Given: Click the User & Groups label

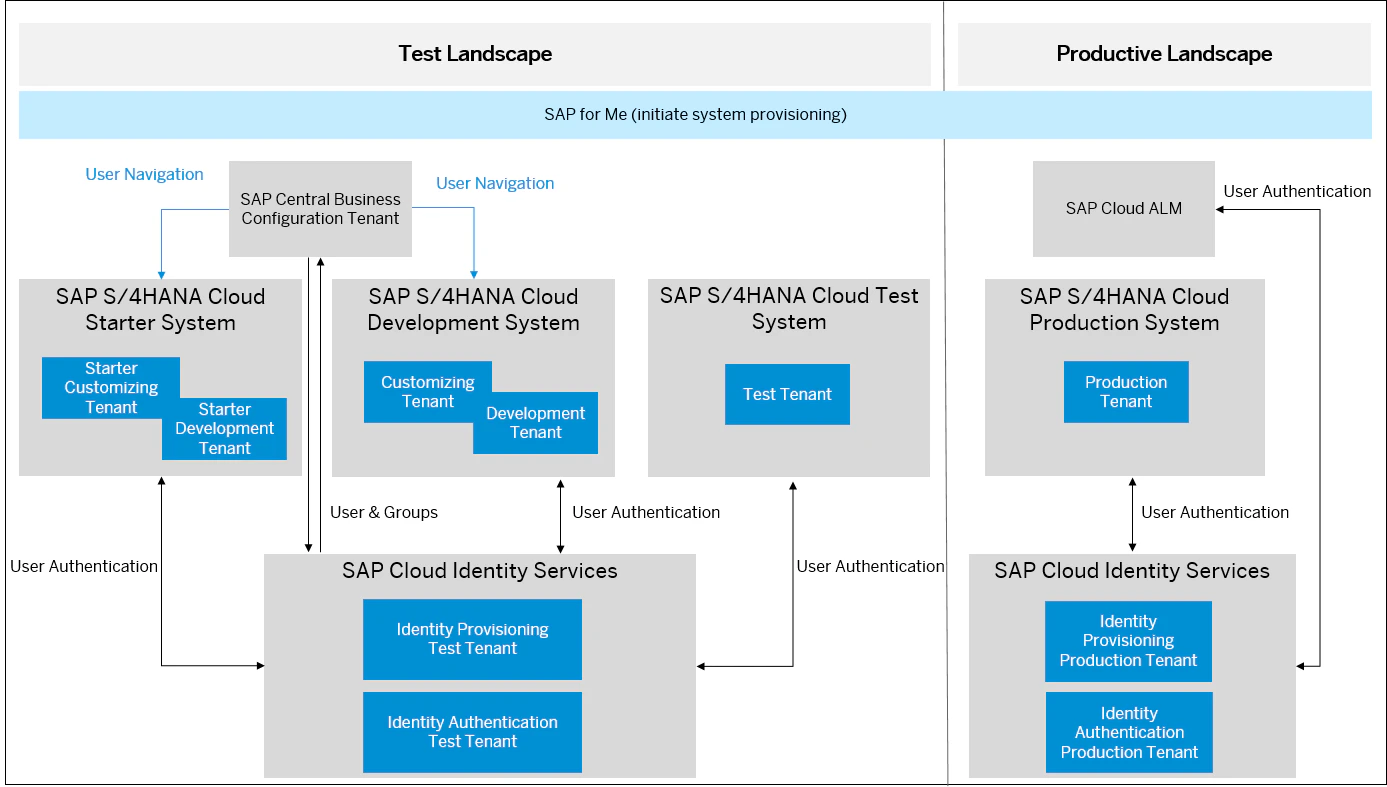Looking at the screenshot, I should [384, 512].
